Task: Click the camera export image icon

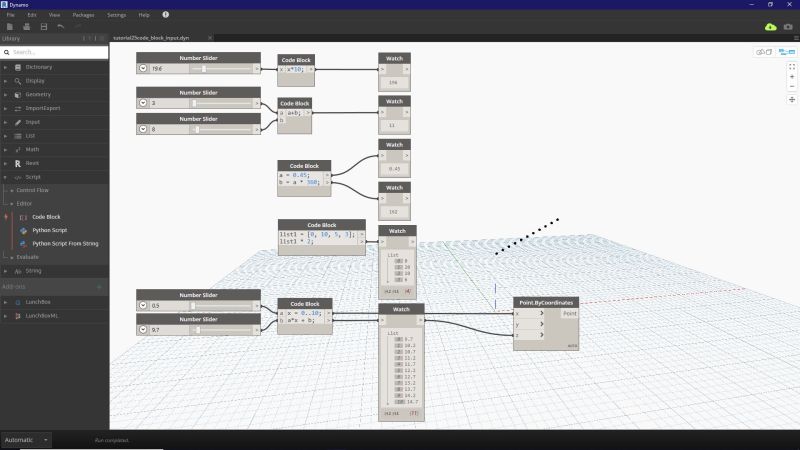Action: [788, 27]
